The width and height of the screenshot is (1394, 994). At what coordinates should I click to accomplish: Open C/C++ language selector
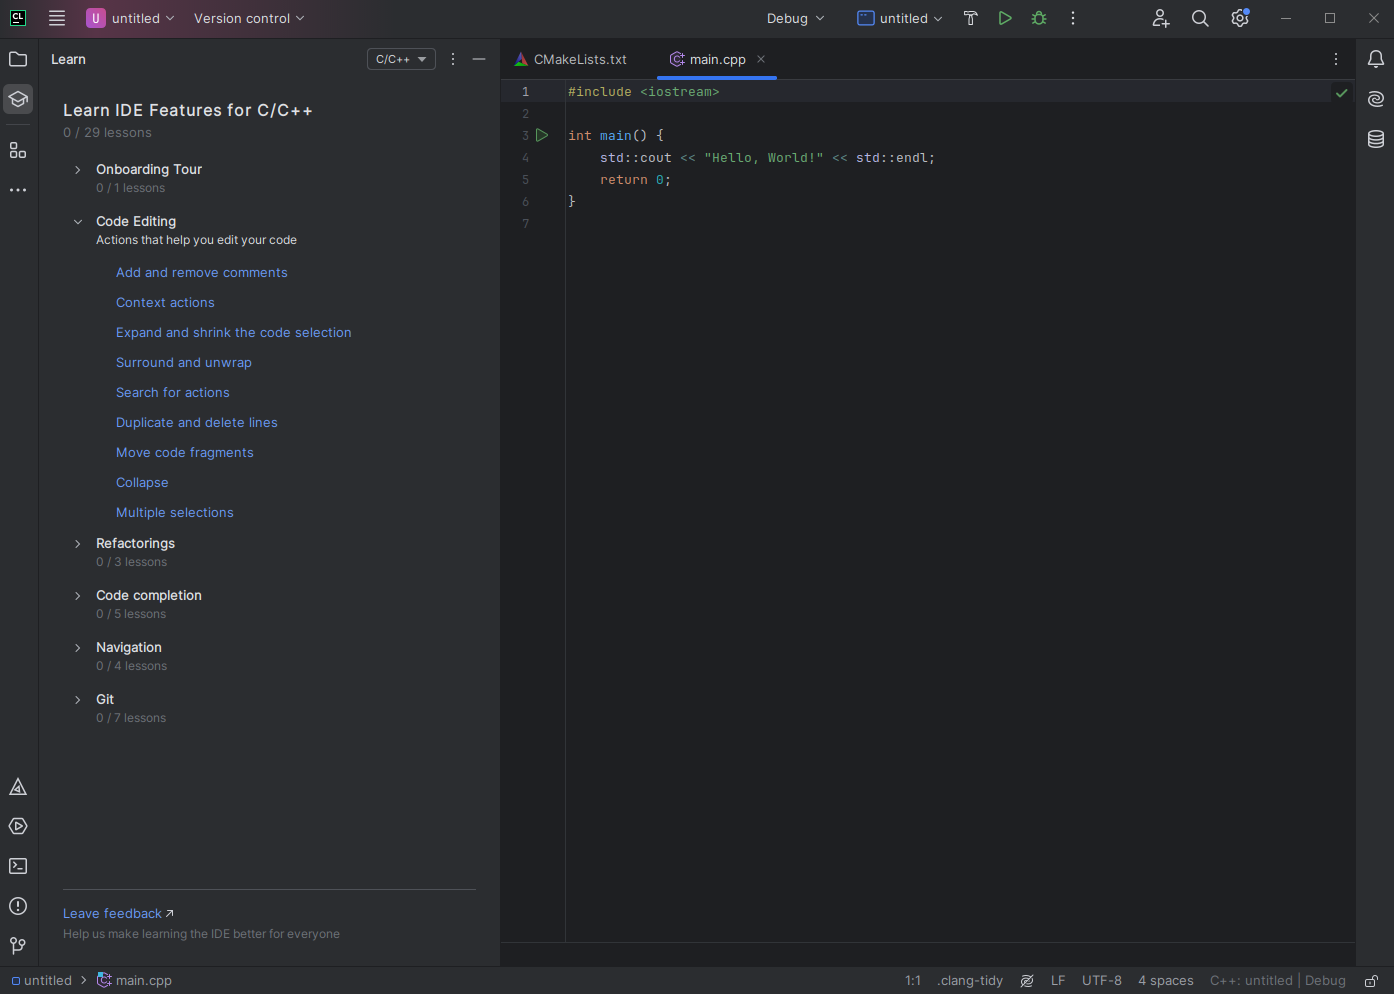click(x=401, y=59)
